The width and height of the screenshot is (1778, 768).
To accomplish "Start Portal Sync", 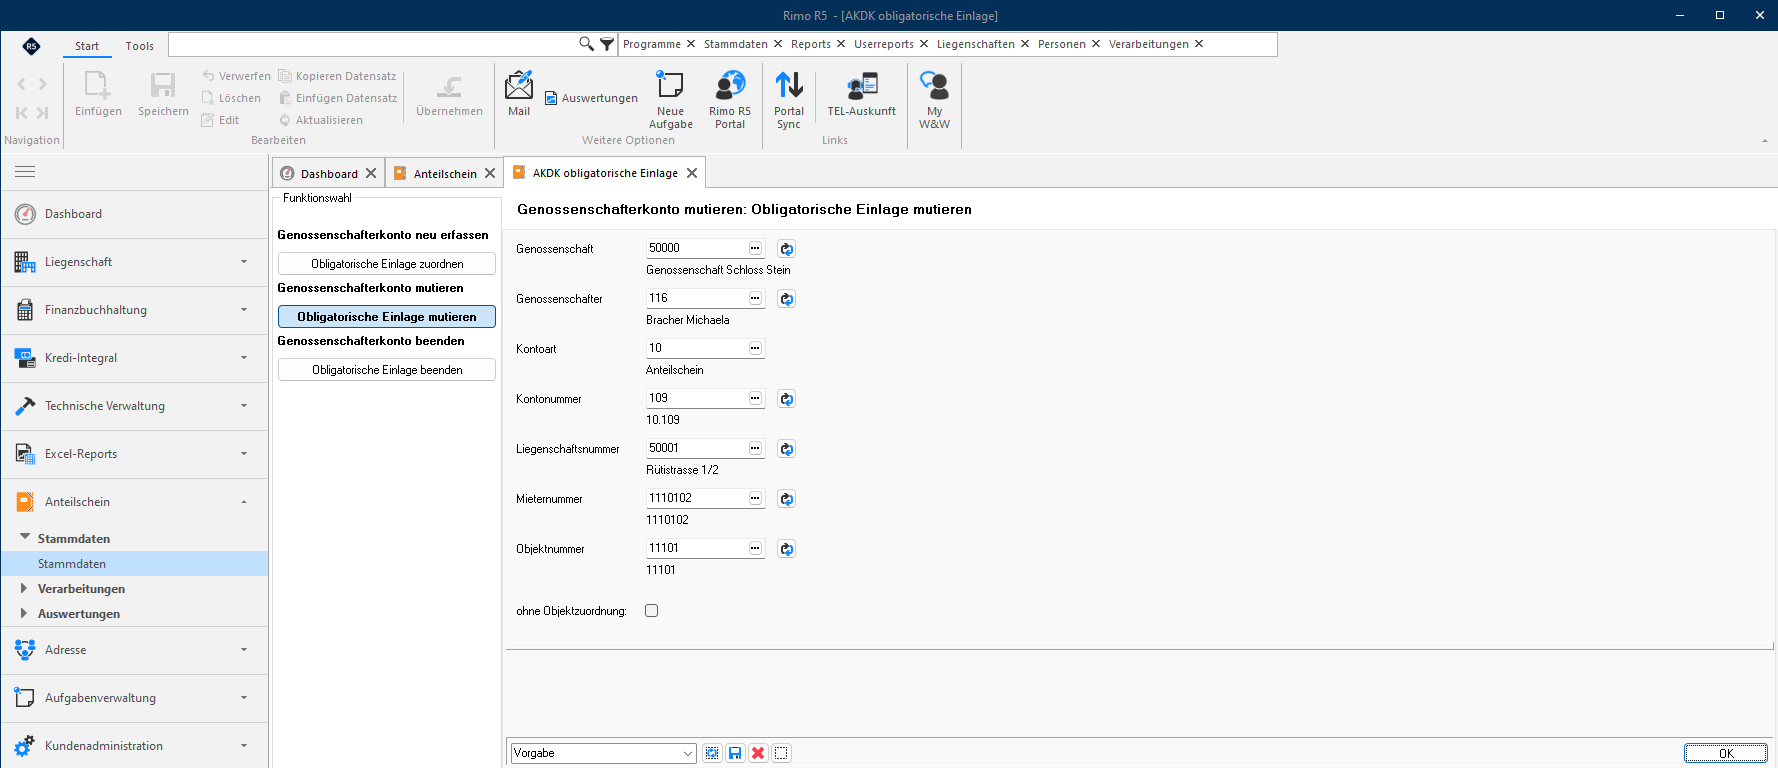I will pyautogui.click(x=789, y=100).
